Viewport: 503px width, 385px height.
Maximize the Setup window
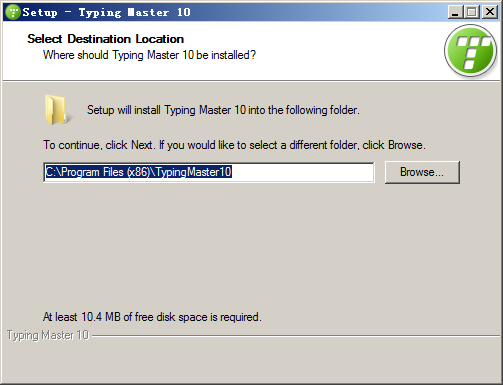(x=472, y=12)
